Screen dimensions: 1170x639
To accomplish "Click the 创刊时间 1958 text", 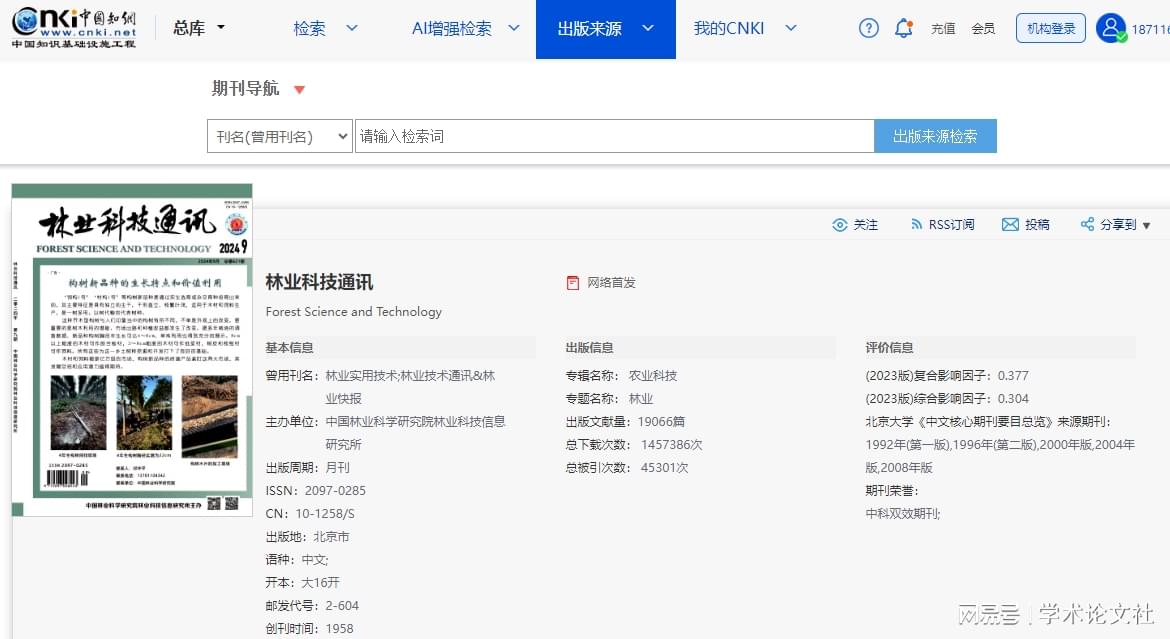I will coord(310,629).
